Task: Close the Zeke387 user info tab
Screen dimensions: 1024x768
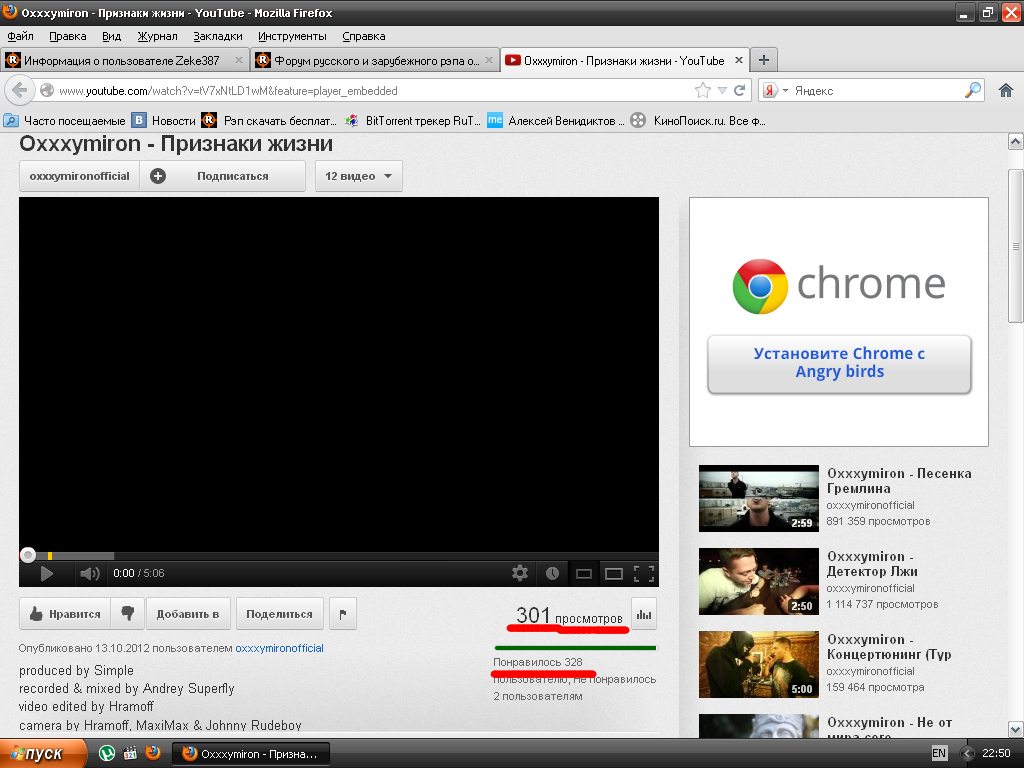Action: tap(239, 60)
